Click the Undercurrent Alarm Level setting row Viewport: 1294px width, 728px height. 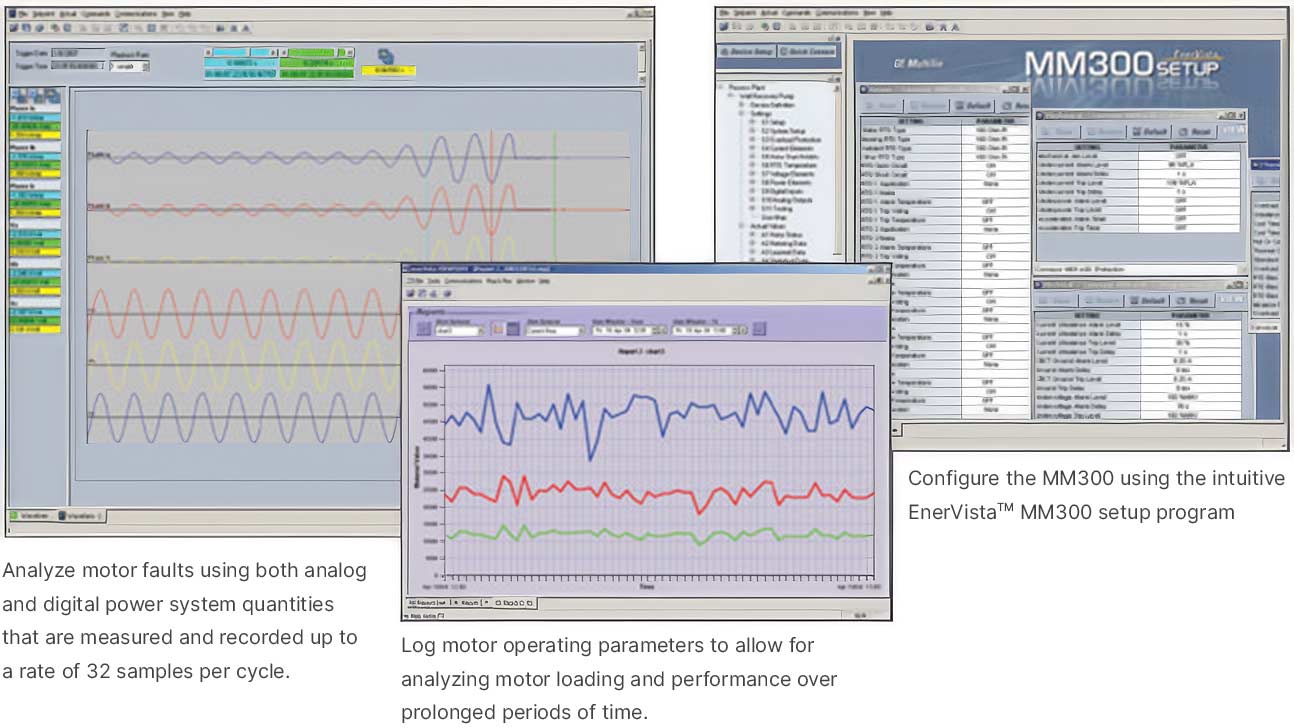tap(1136, 165)
